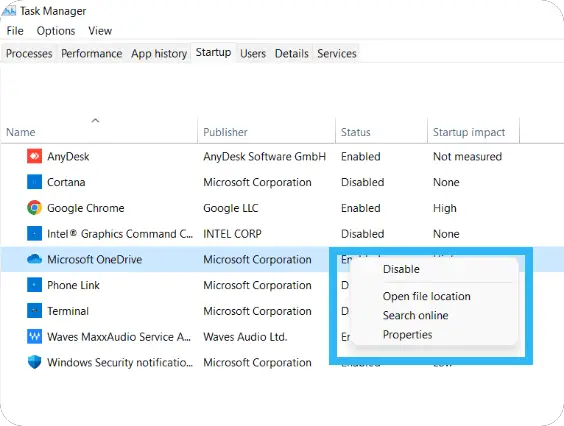Click the Google Chrome icon

(35, 208)
